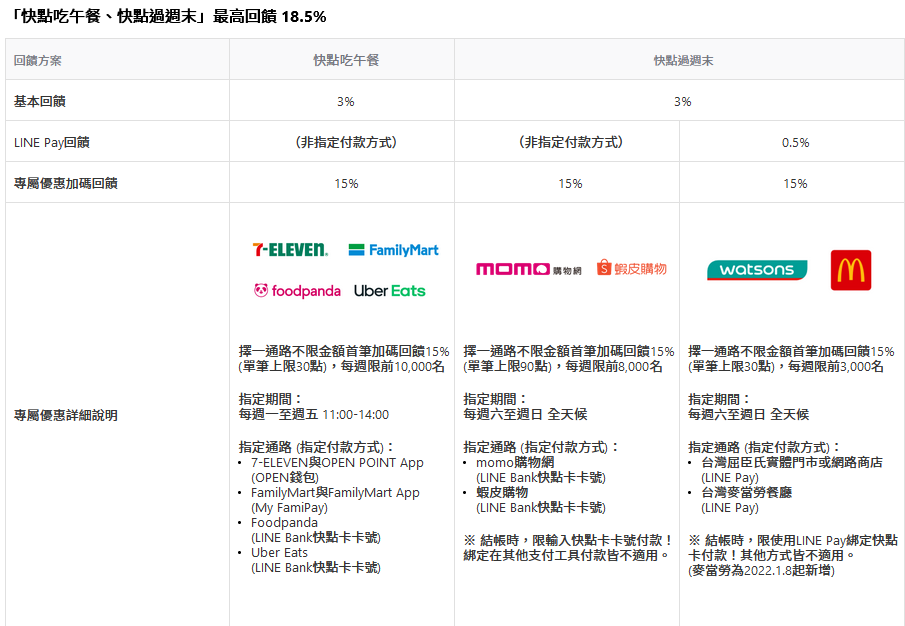Click the momo購物網 logo
Image resolution: width=905 pixels, height=626 pixels.
coord(529,269)
